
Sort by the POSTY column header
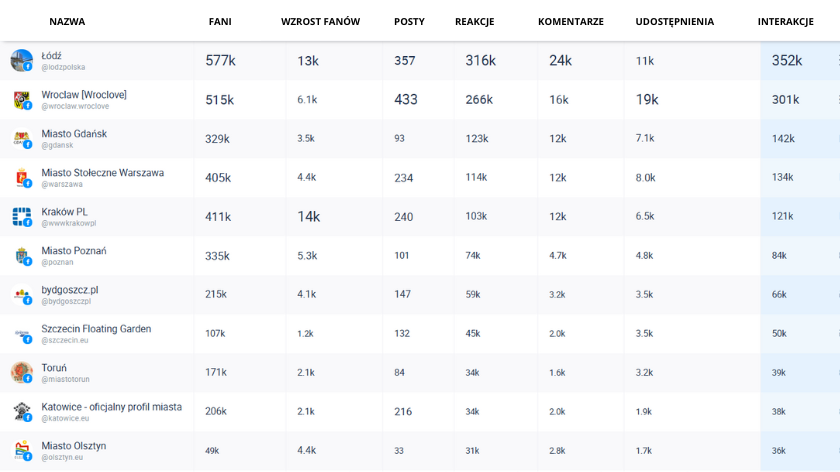[x=409, y=21]
